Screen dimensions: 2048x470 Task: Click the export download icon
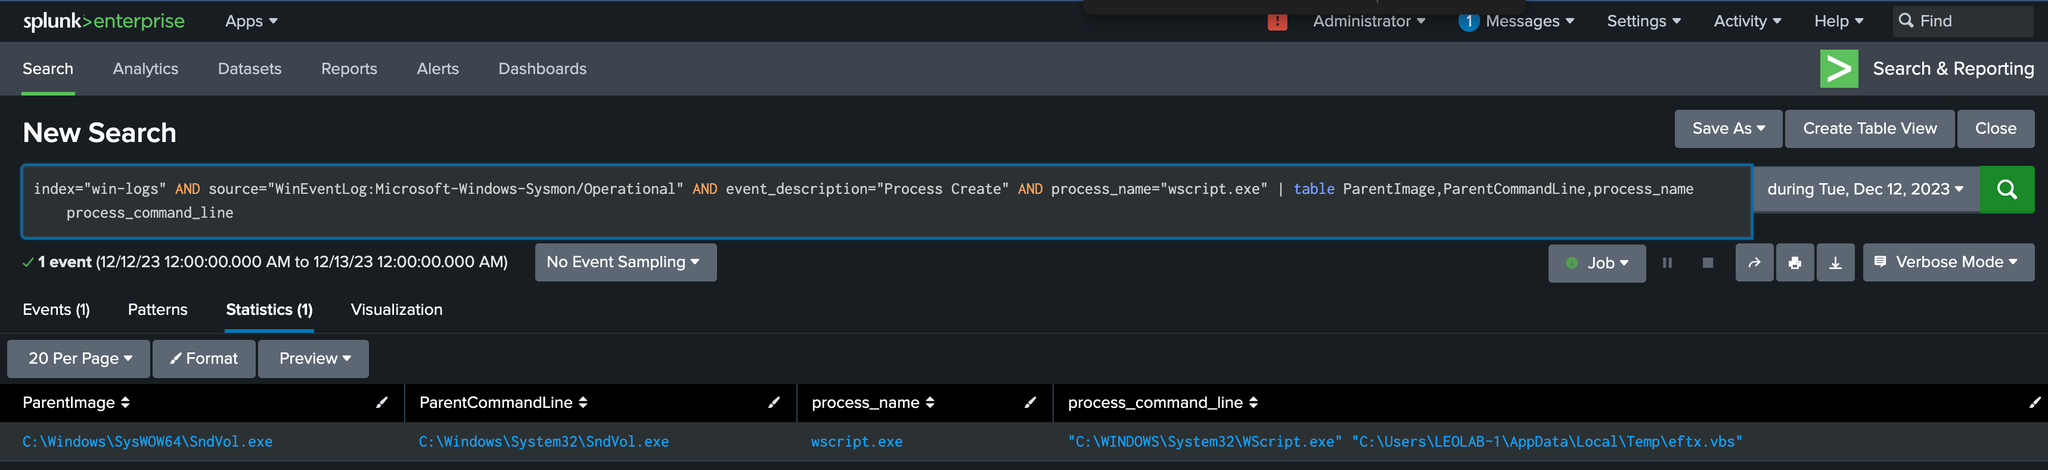click(x=1835, y=263)
